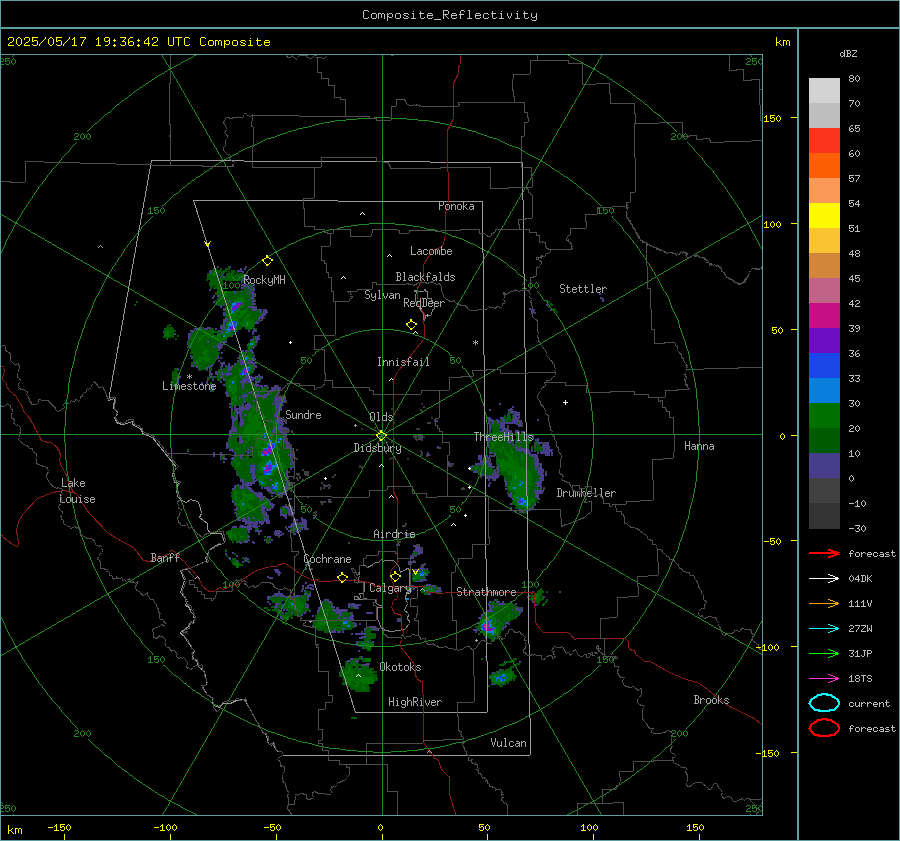Click the km unit label at top right
The height and width of the screenshot is (841, 900).
(x=782, y=42)
